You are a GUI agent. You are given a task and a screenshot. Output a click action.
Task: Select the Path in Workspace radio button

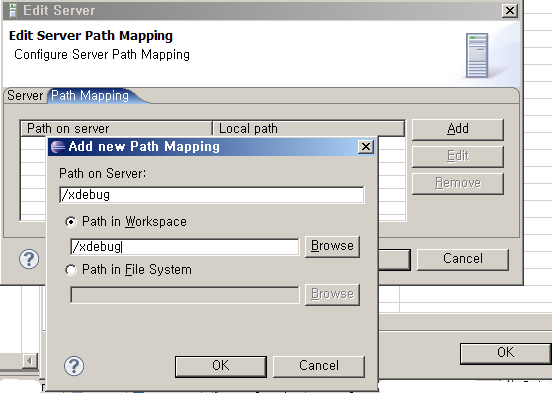coord(71,222)
